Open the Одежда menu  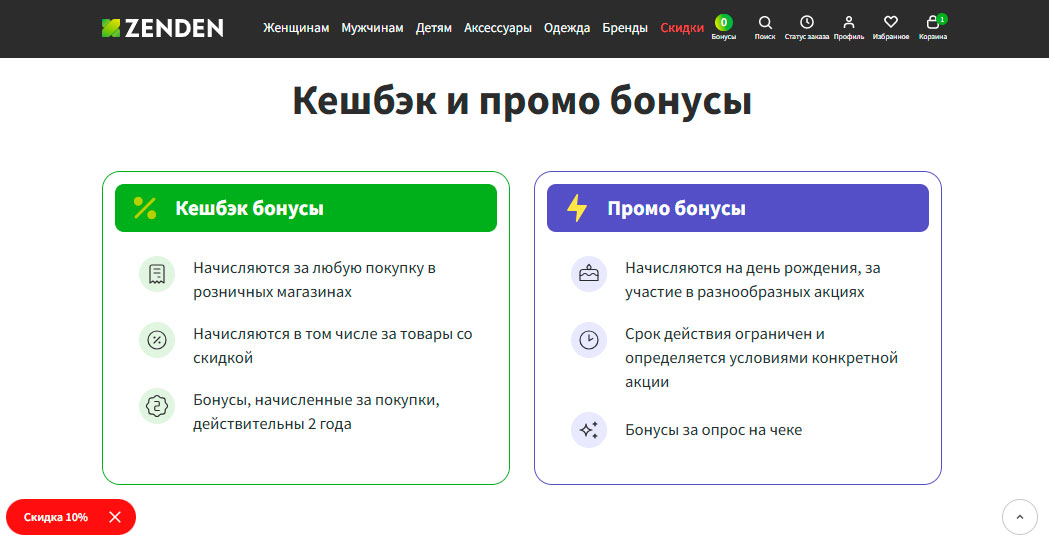pos(567,28)
